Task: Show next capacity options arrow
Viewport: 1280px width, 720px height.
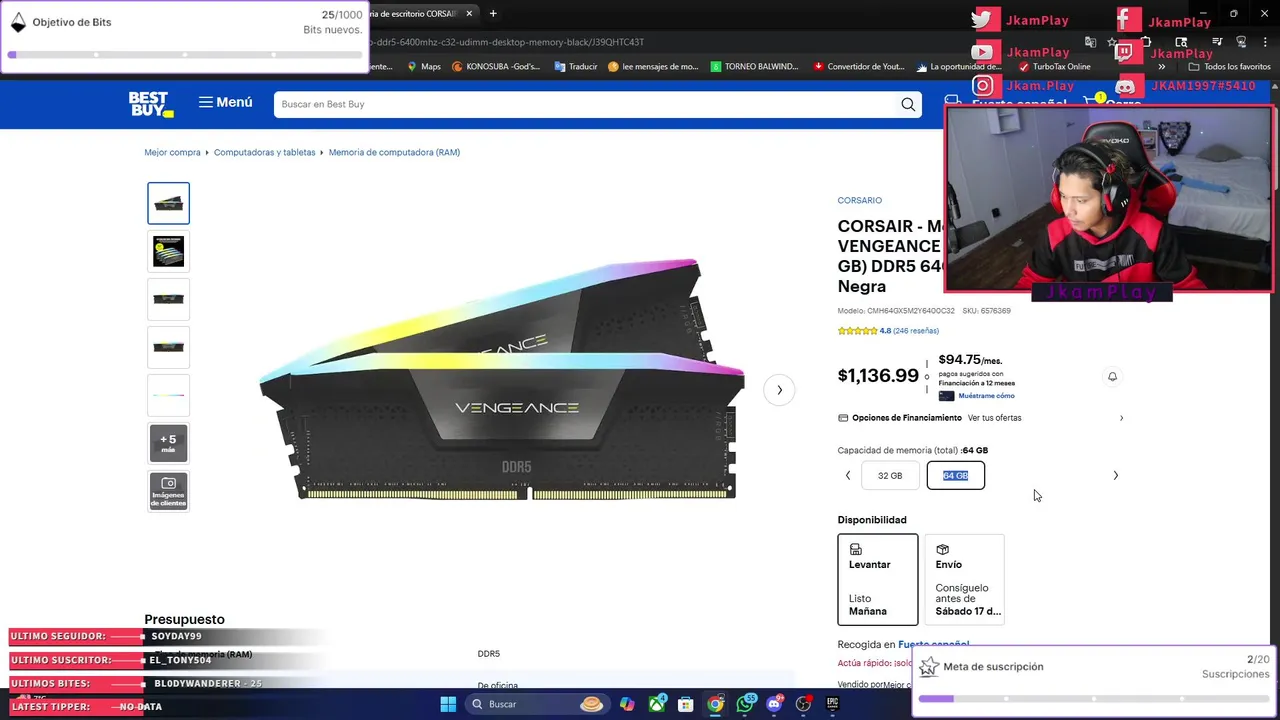Action: point(1116,476)
